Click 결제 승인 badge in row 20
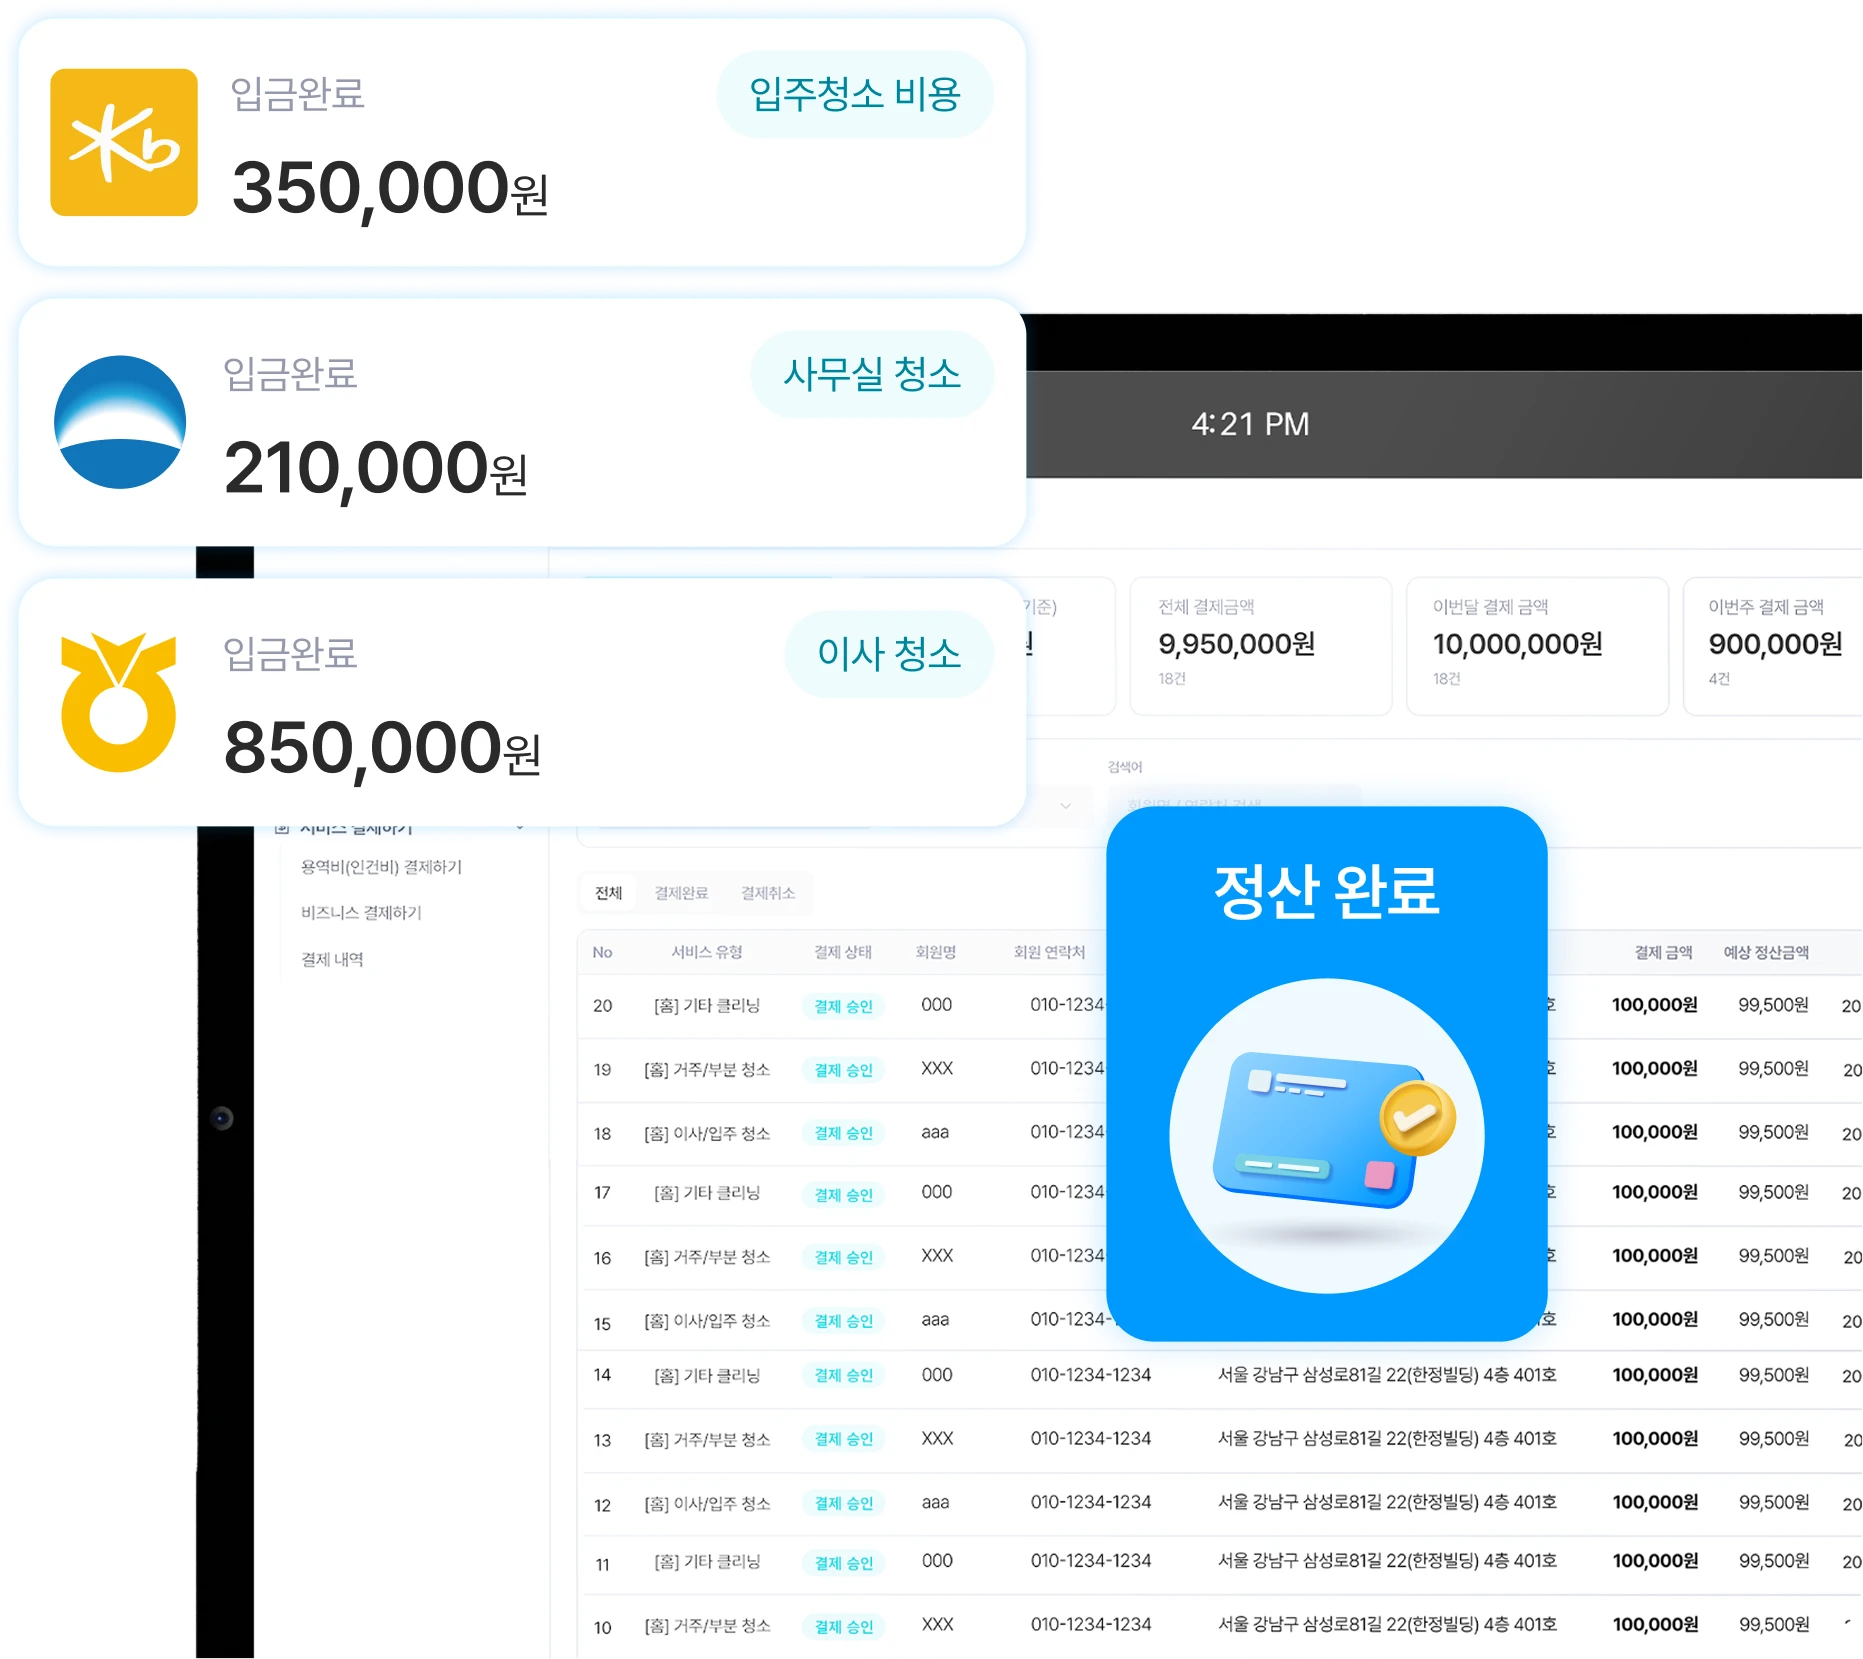This screenshot has height=1659, width=1863. tap(843, 1006)
